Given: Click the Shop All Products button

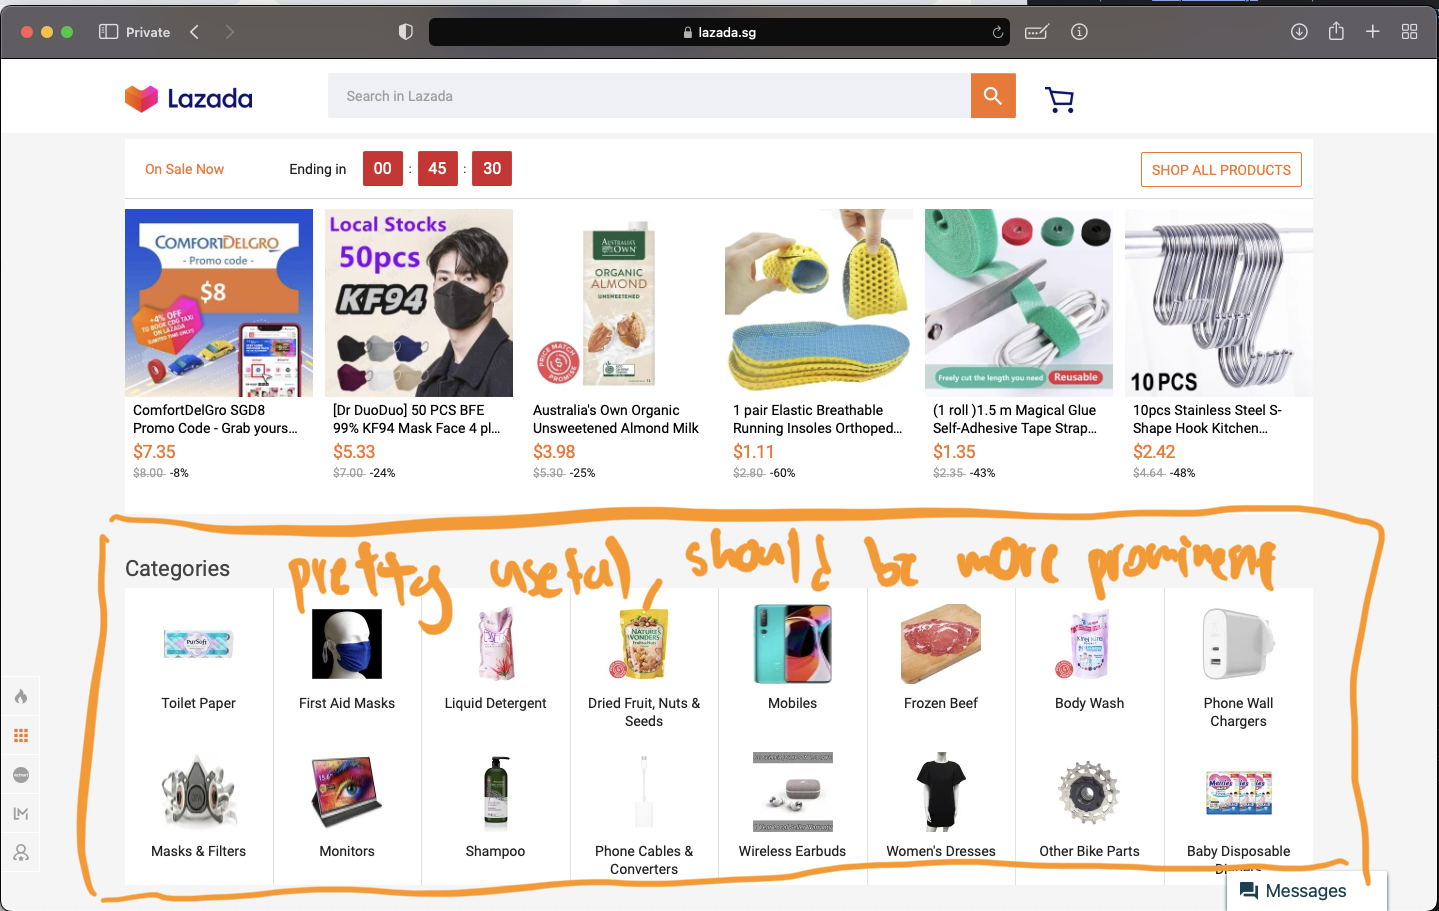Looking at the screenshot, I should point(1221,170).
